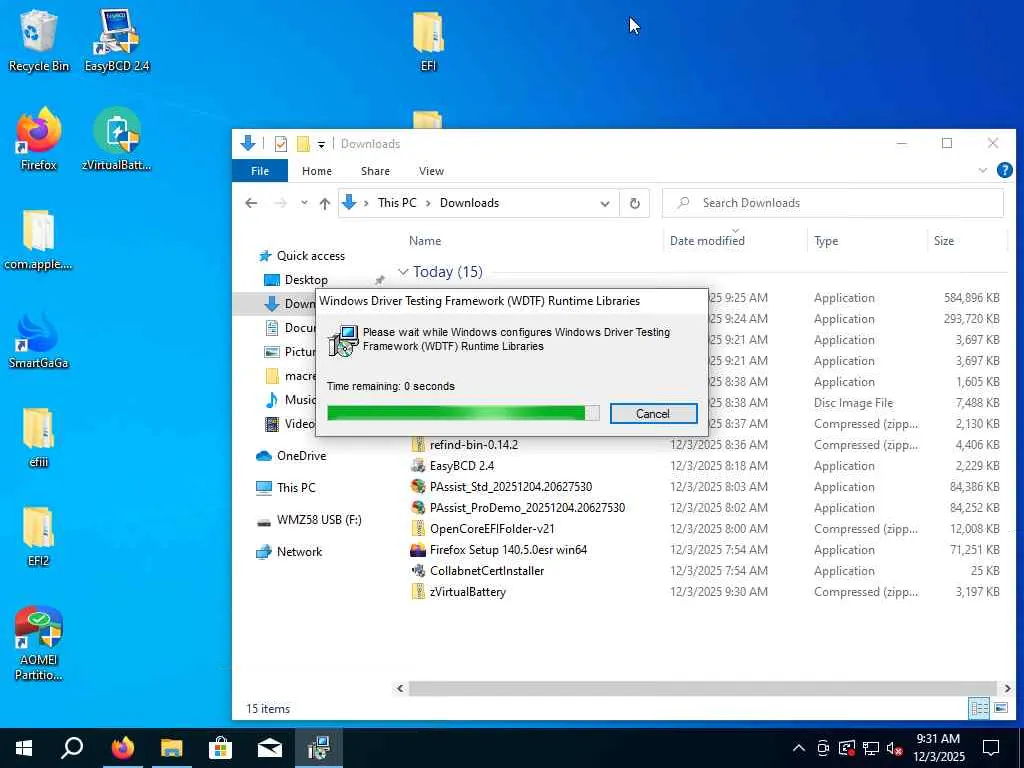Image resolution: width=1024 pixels, height=768 pixels.
Task: Open the Share ribbon tab
Action: [x=376, y=171]
